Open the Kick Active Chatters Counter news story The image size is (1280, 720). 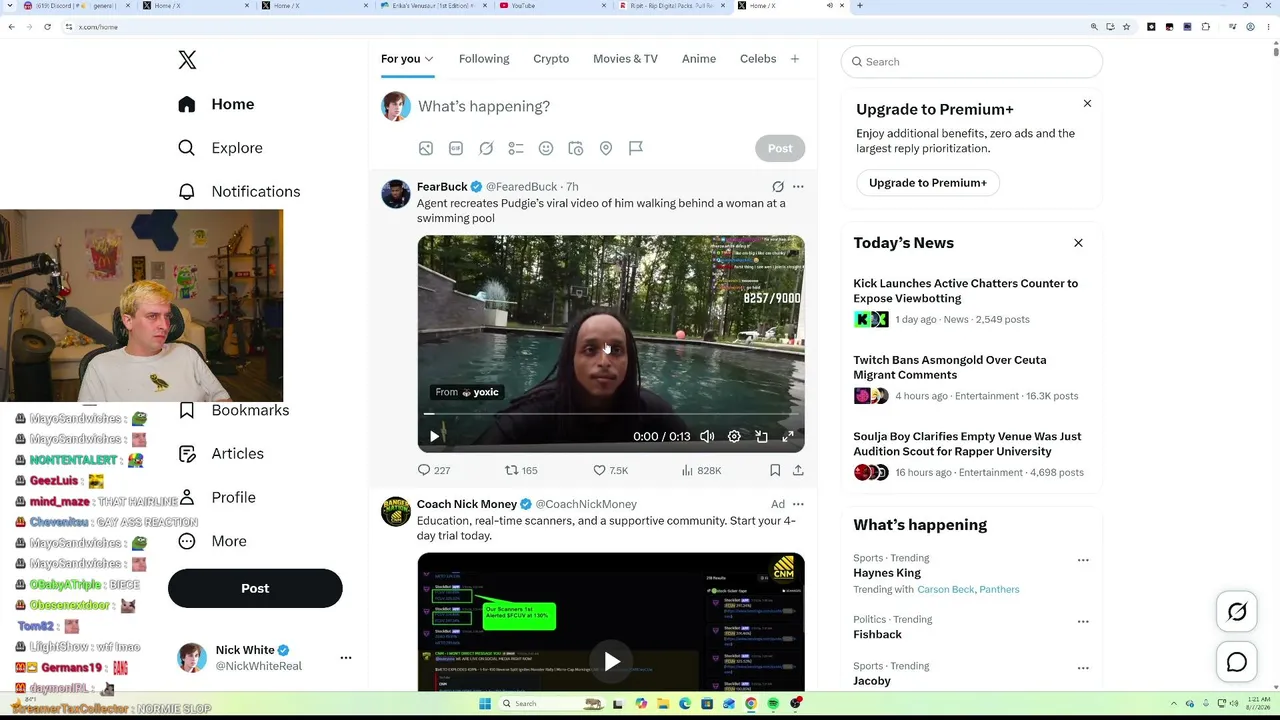(x=966, y=291)
